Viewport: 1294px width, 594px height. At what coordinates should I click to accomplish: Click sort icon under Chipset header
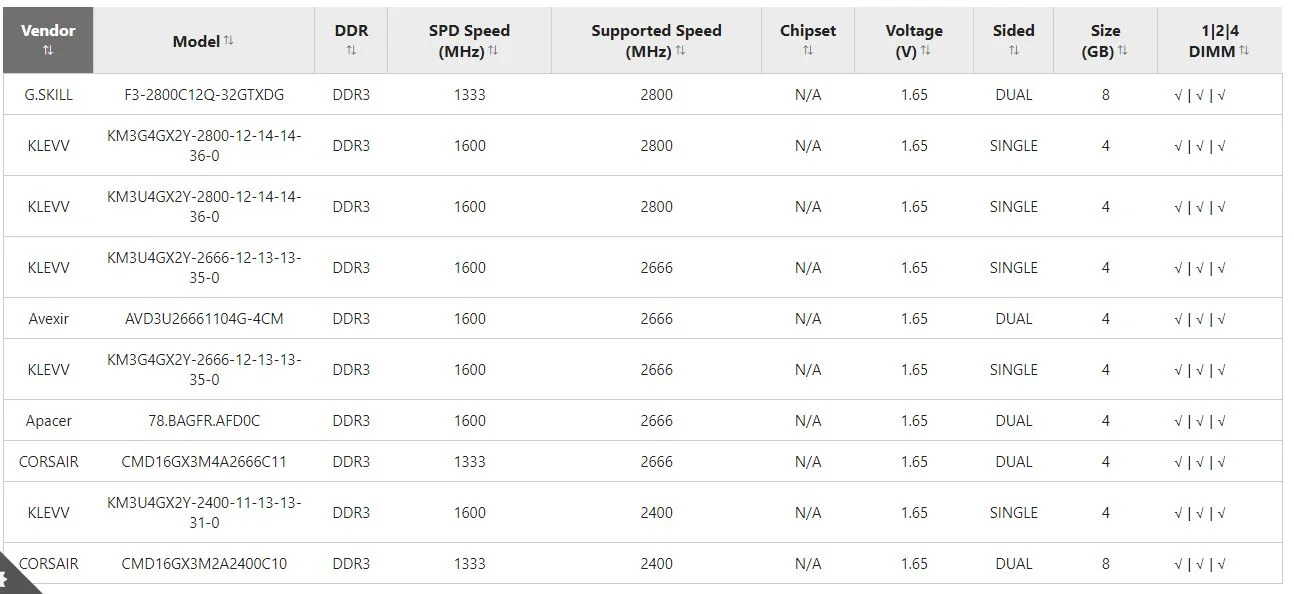point(807,51)
